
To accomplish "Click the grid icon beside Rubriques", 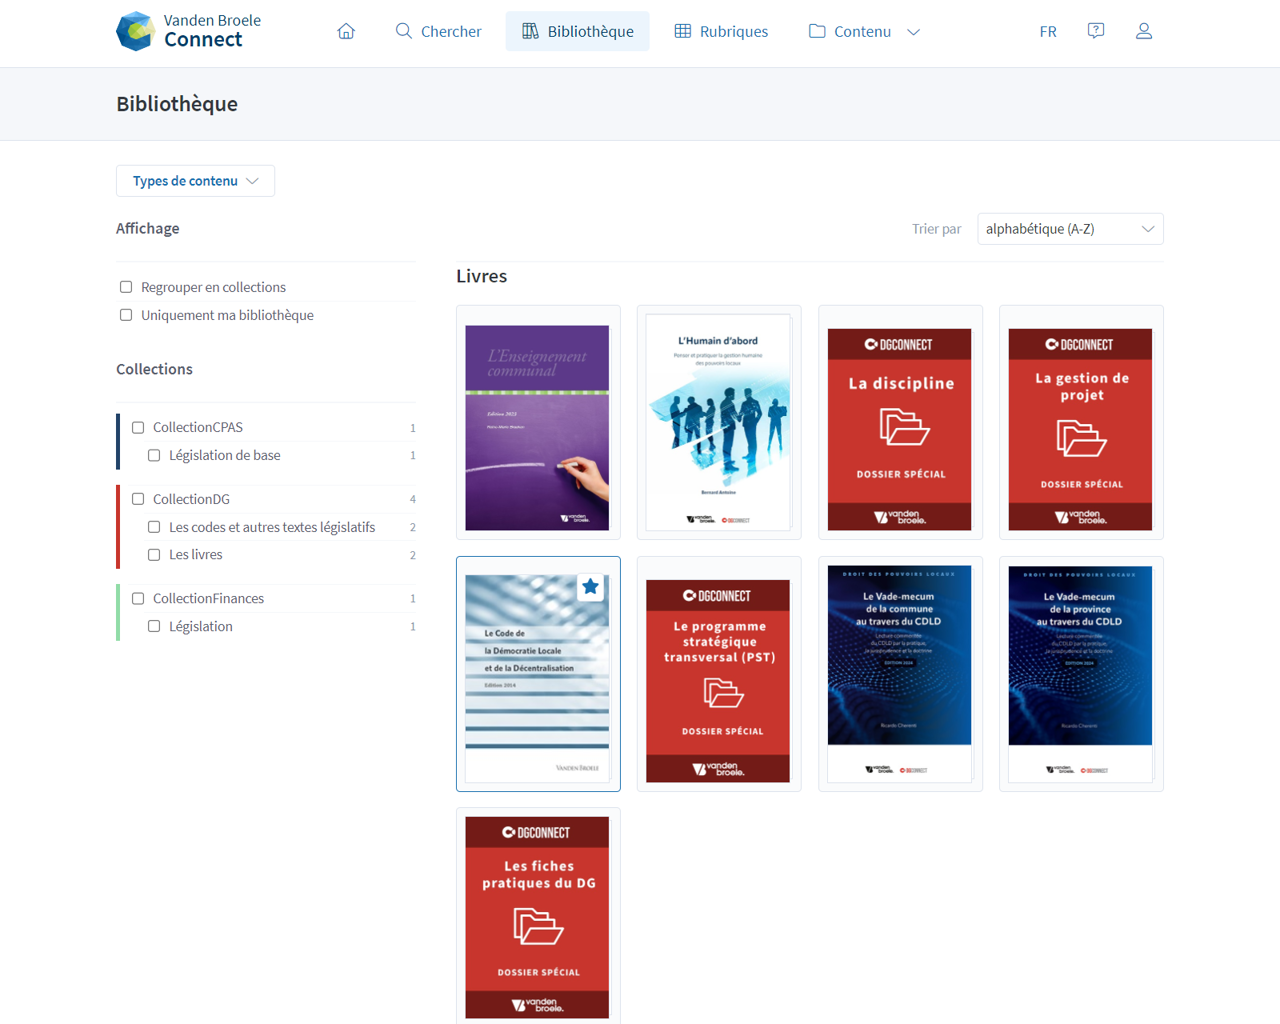I will [x=683, y=31].
